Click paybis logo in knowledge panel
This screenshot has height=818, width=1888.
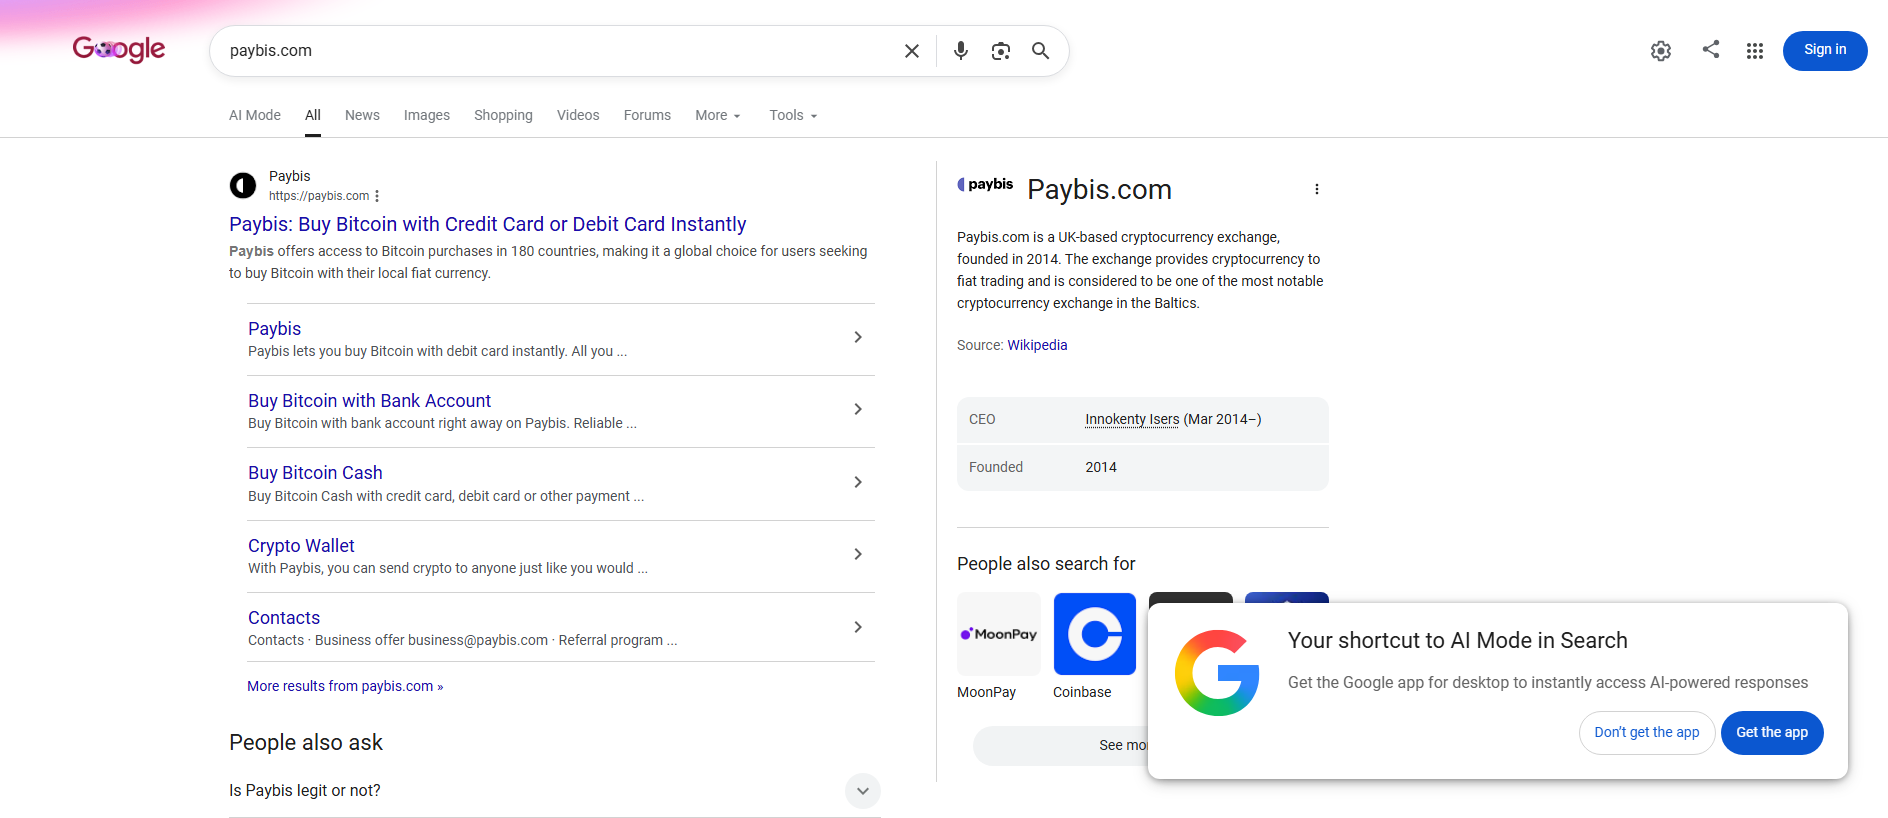985,184
